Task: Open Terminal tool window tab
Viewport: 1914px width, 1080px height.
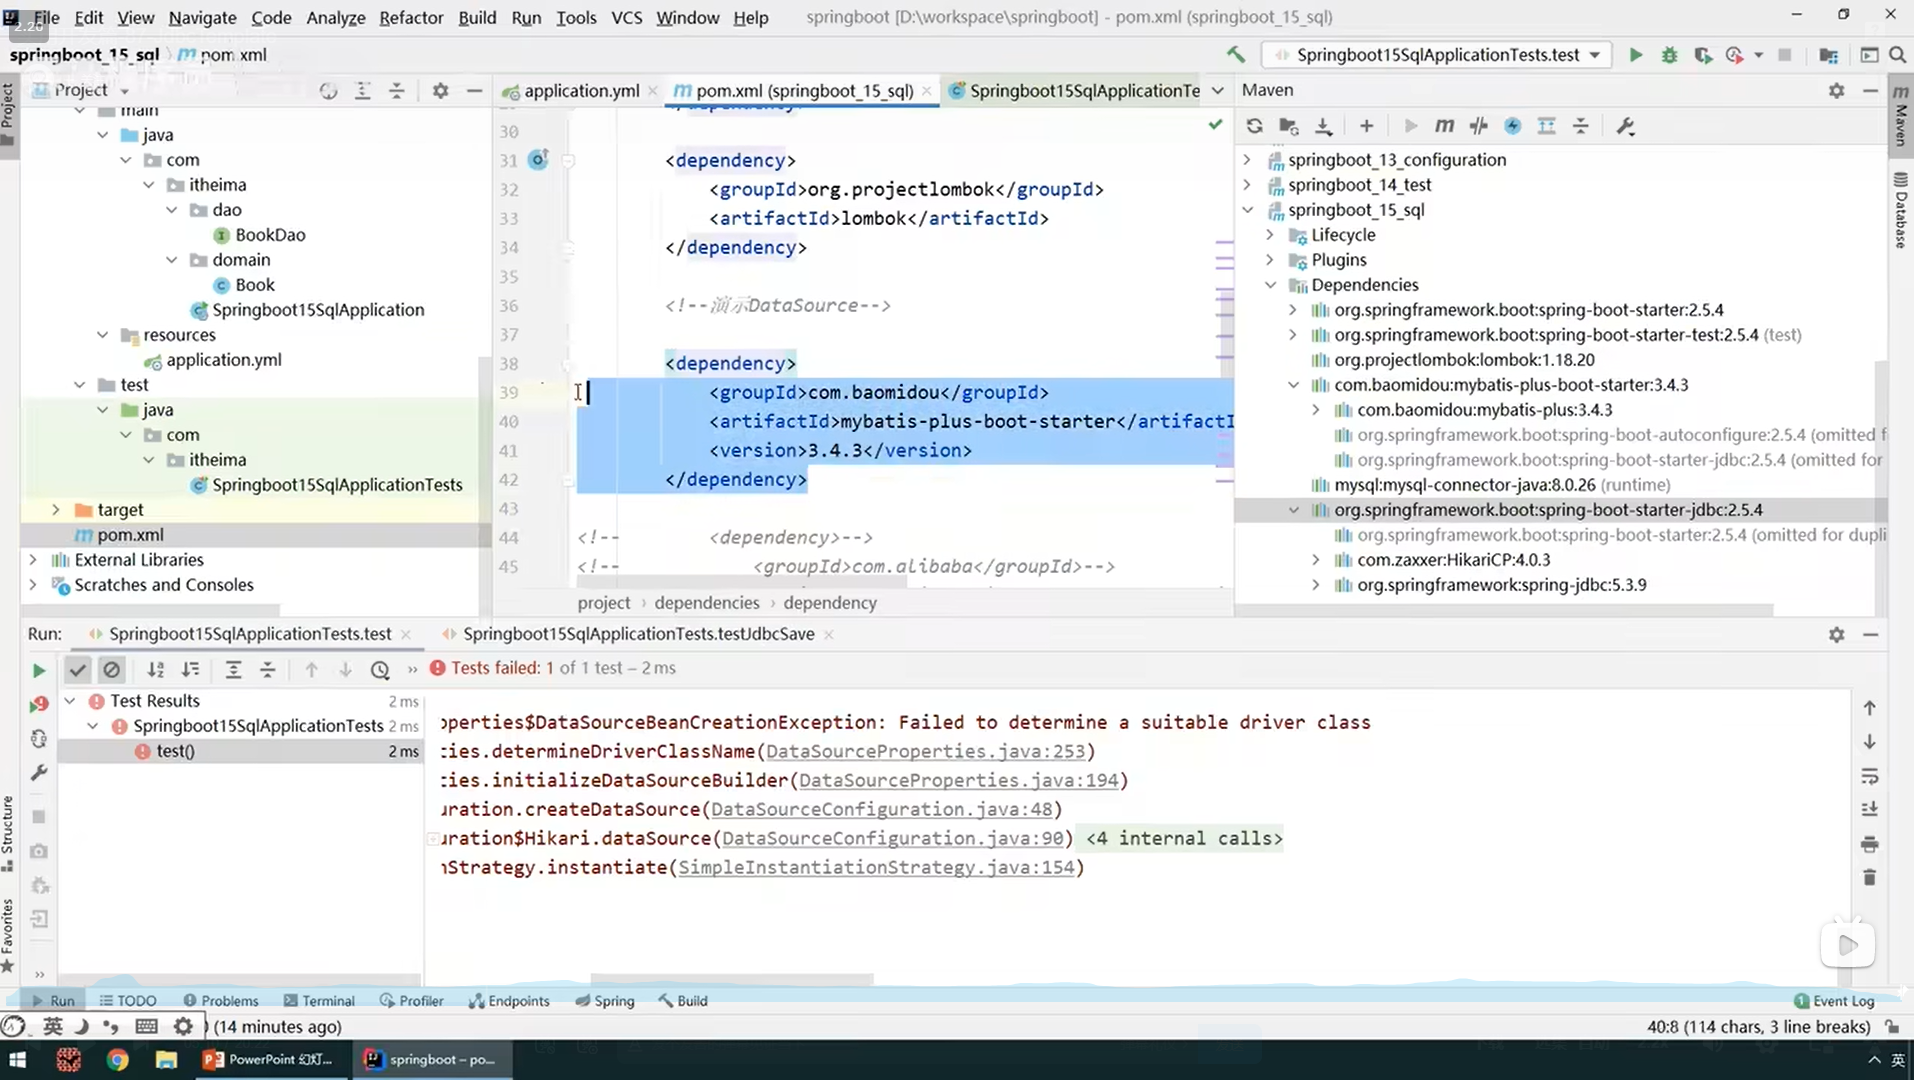Action: tap(319, 1000)
